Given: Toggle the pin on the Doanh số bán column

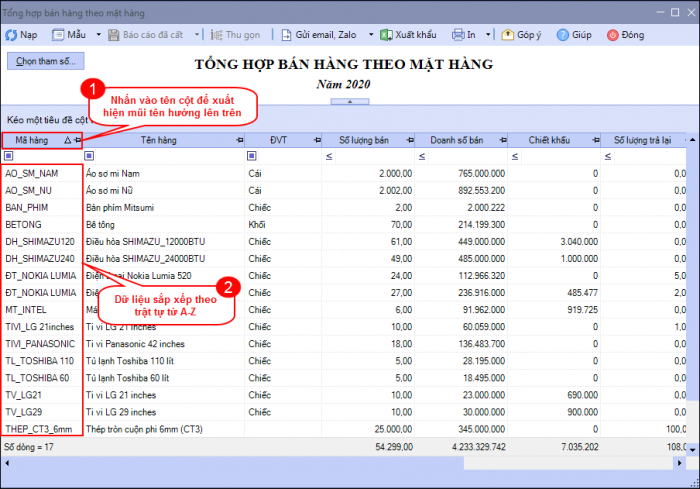Looking at the screenshot, I should coord(502,141).
